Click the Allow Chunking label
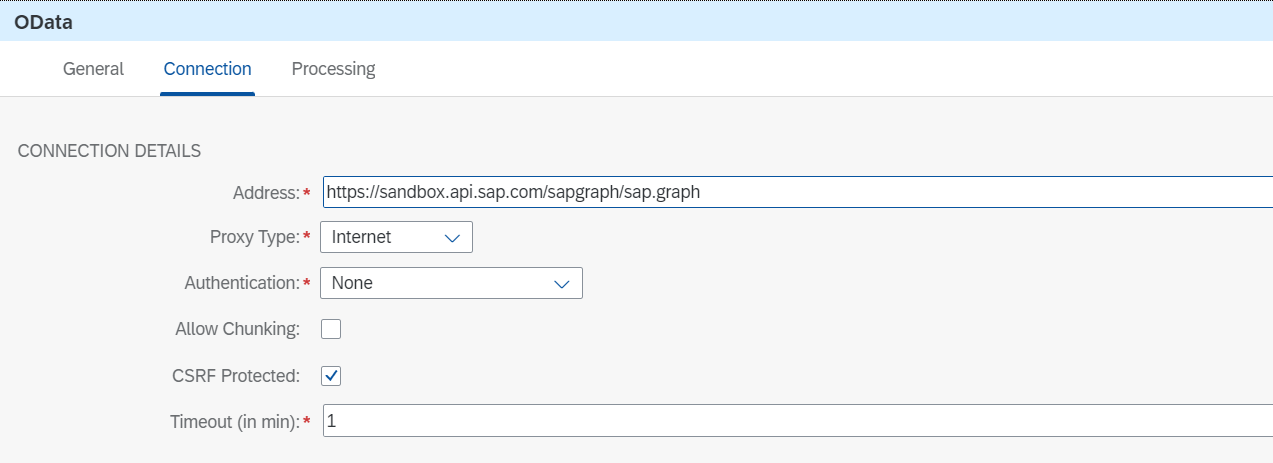Viewport: 1273px width, 463px height. coord(237,329)
